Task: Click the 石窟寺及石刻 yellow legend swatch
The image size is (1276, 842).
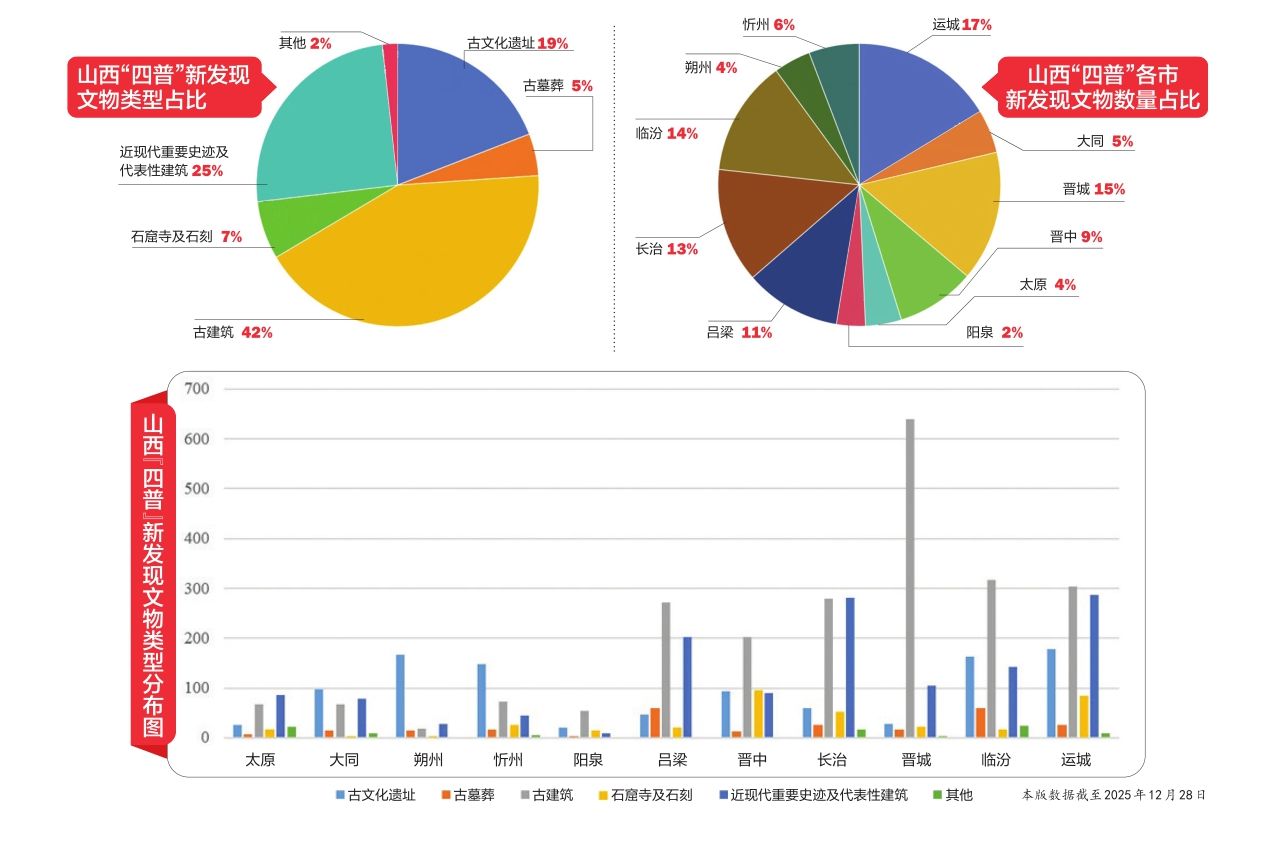Action: [603, 796]
